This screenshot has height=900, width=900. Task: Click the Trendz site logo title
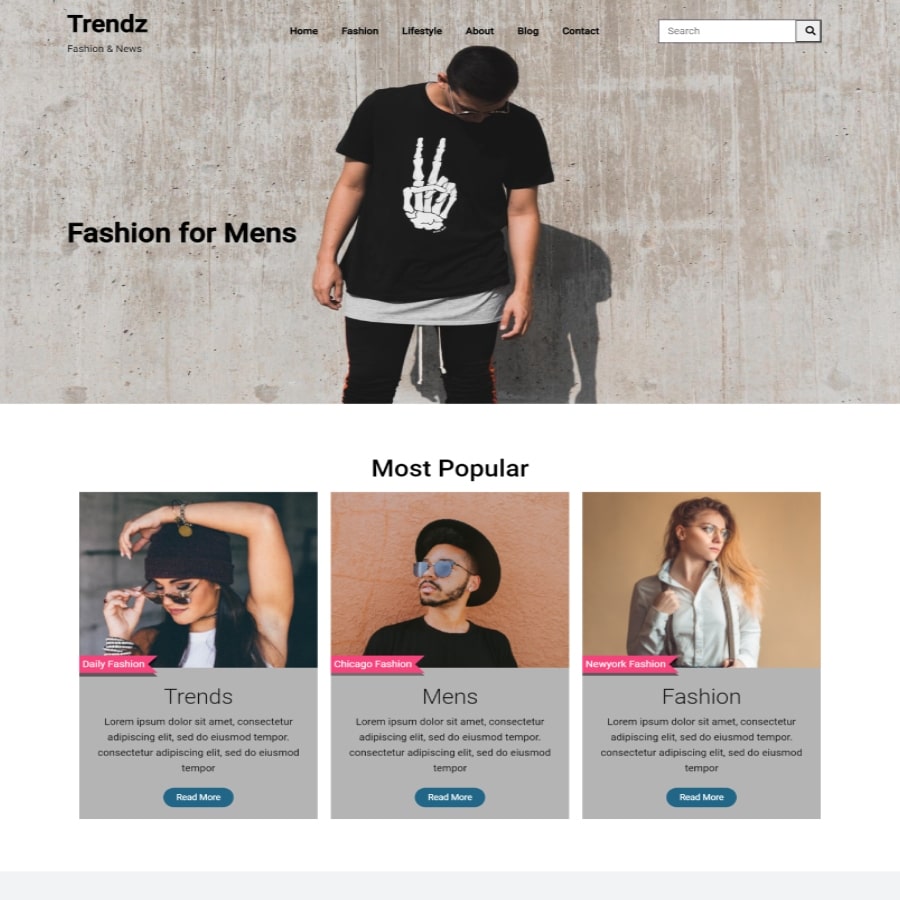pyautogui.click(x=107, y=24)
